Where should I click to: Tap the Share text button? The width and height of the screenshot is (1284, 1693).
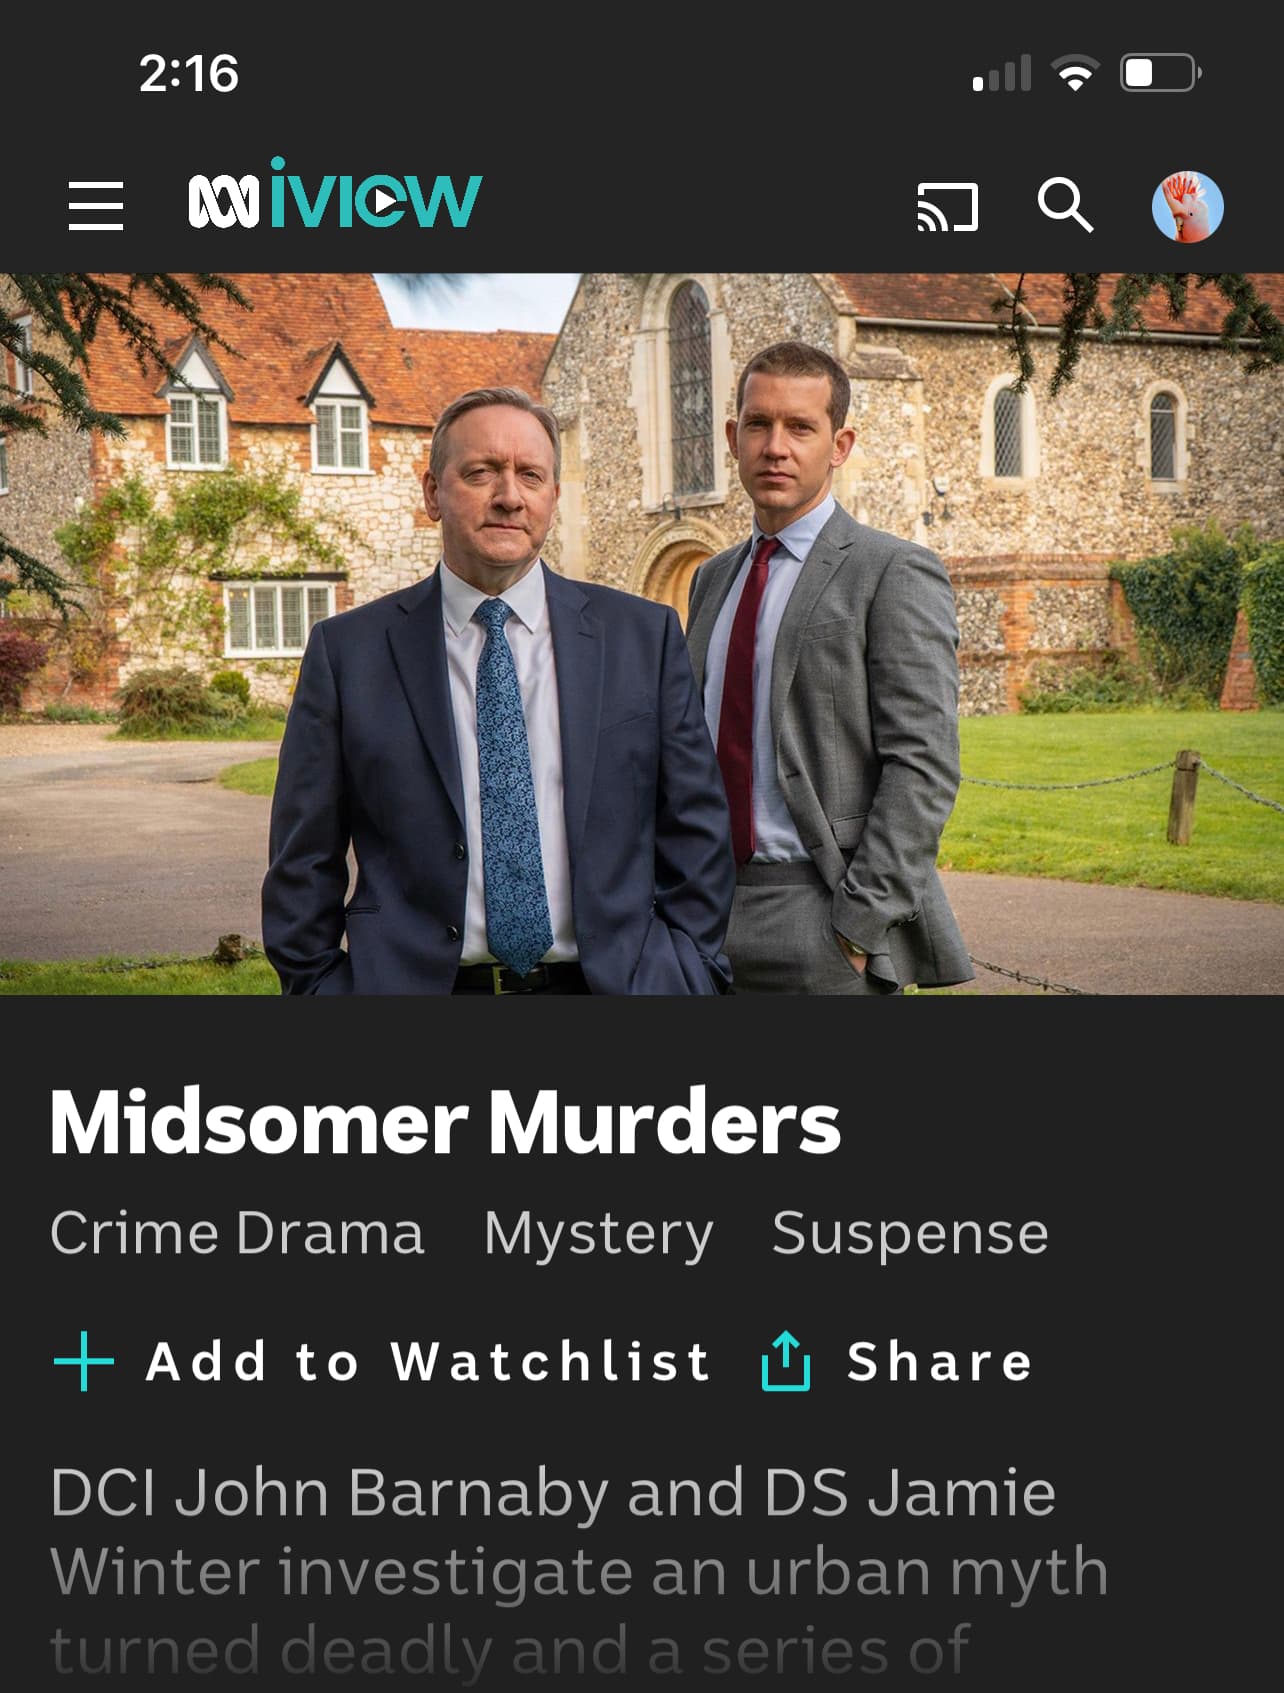tap(940, 1361)
